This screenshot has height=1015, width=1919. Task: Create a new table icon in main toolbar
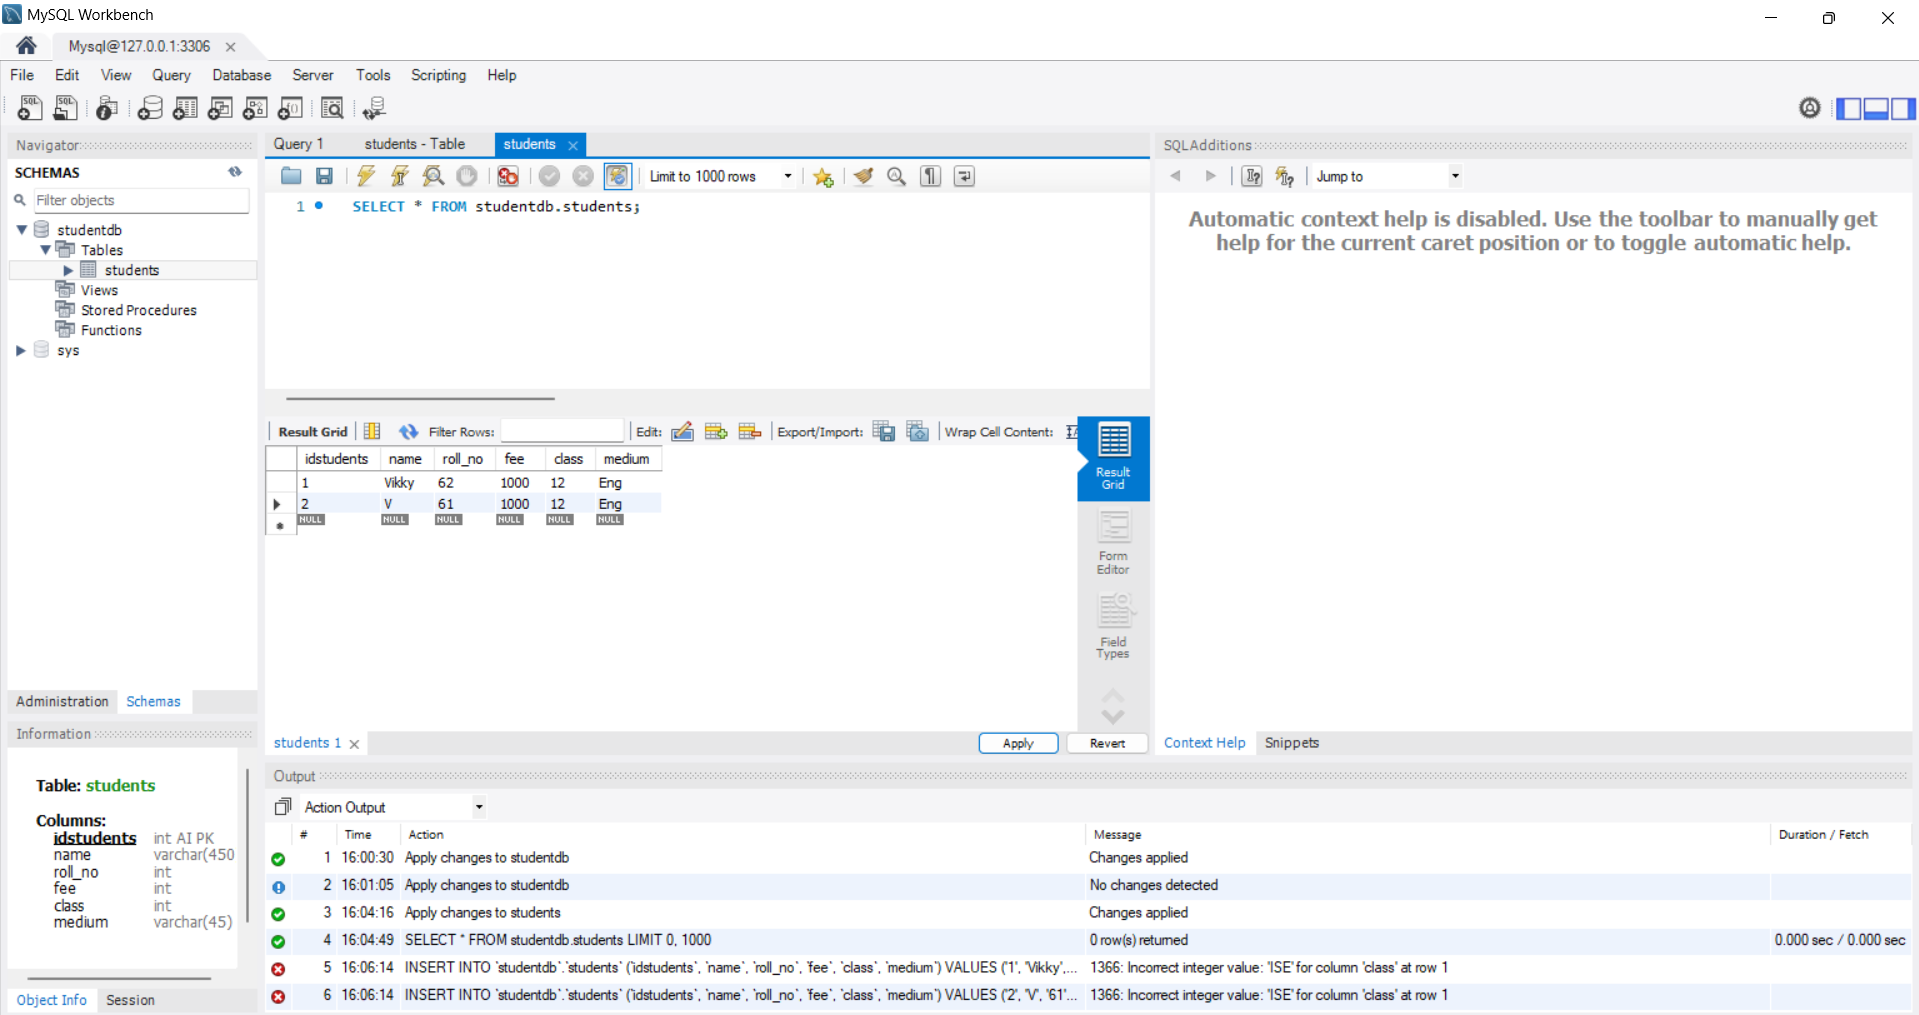click(x=185, y=108)
